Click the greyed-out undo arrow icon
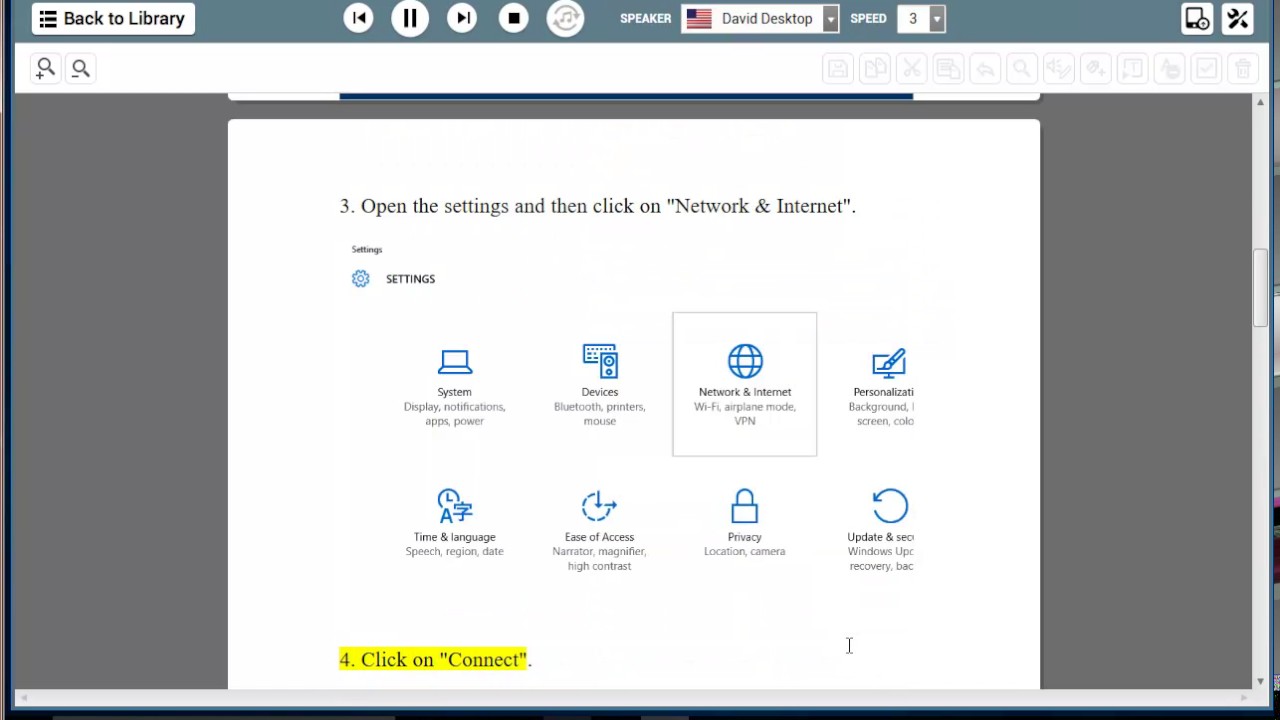Viewport: 1280px width, 720px height. tap(985, 68)
